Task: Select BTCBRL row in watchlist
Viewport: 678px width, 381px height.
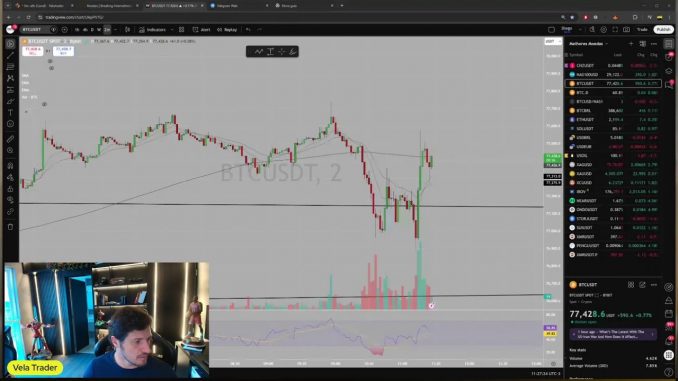Action: click(x=613, y=111)
